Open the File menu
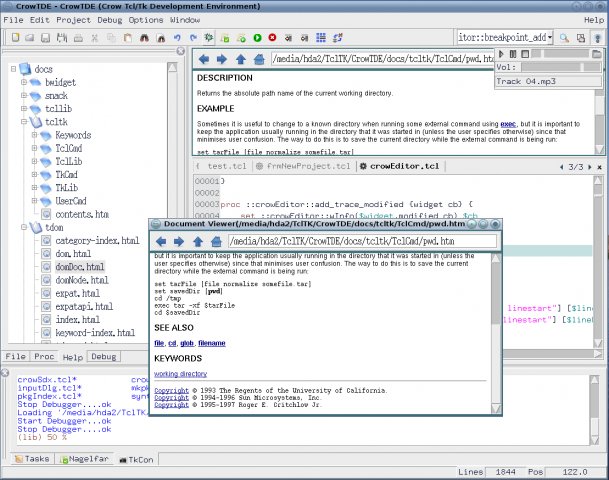 tap(13, 20)
